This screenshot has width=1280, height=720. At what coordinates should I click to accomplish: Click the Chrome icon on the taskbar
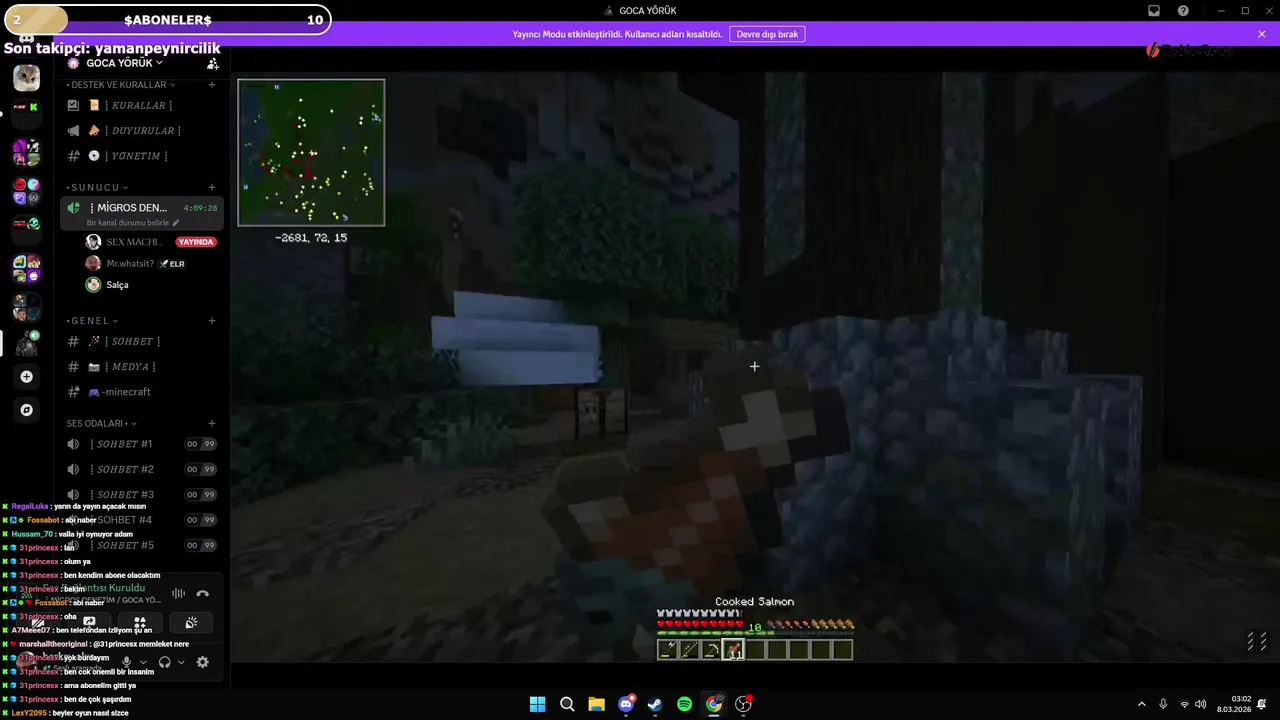click(714, 704)
